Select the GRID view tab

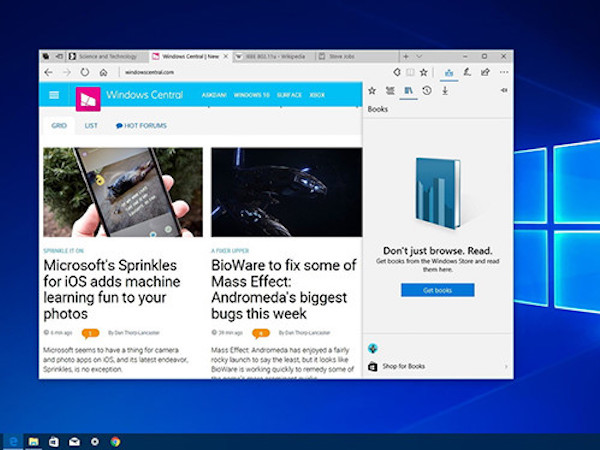click(59, 126)
